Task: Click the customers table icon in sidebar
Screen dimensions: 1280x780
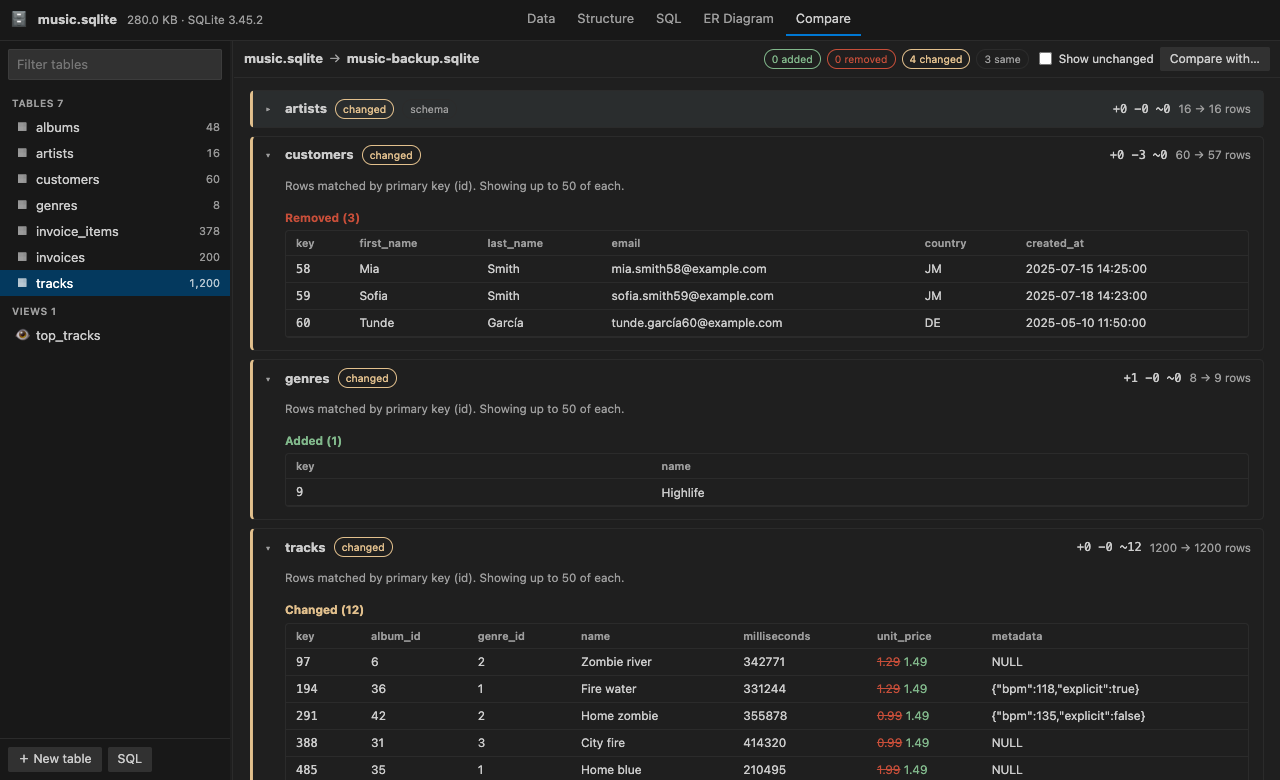Action: [x=22, y=179]
